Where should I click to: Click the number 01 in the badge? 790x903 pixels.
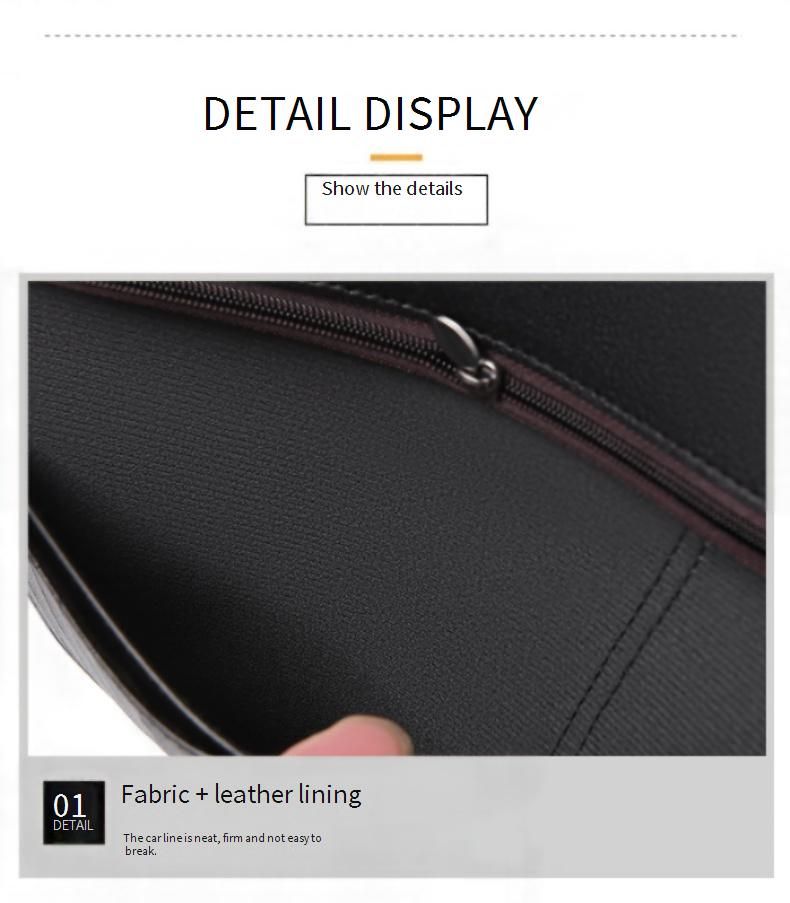click(70, 805)
